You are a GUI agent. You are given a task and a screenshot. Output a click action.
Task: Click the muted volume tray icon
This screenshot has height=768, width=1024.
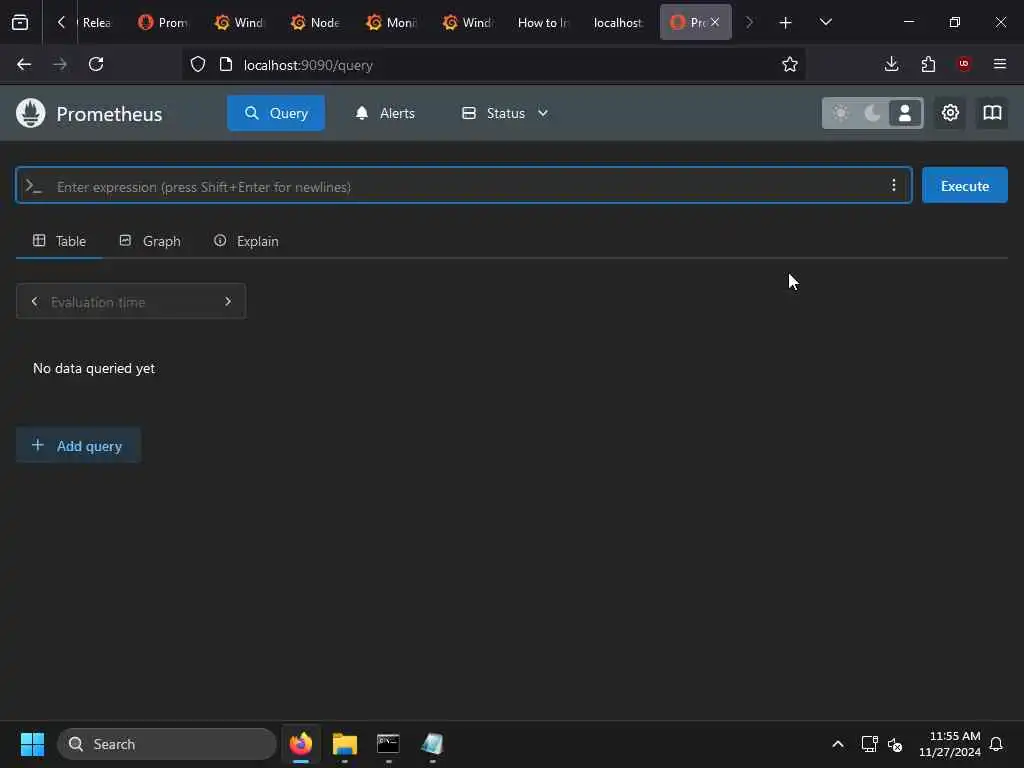coord(895,744)
